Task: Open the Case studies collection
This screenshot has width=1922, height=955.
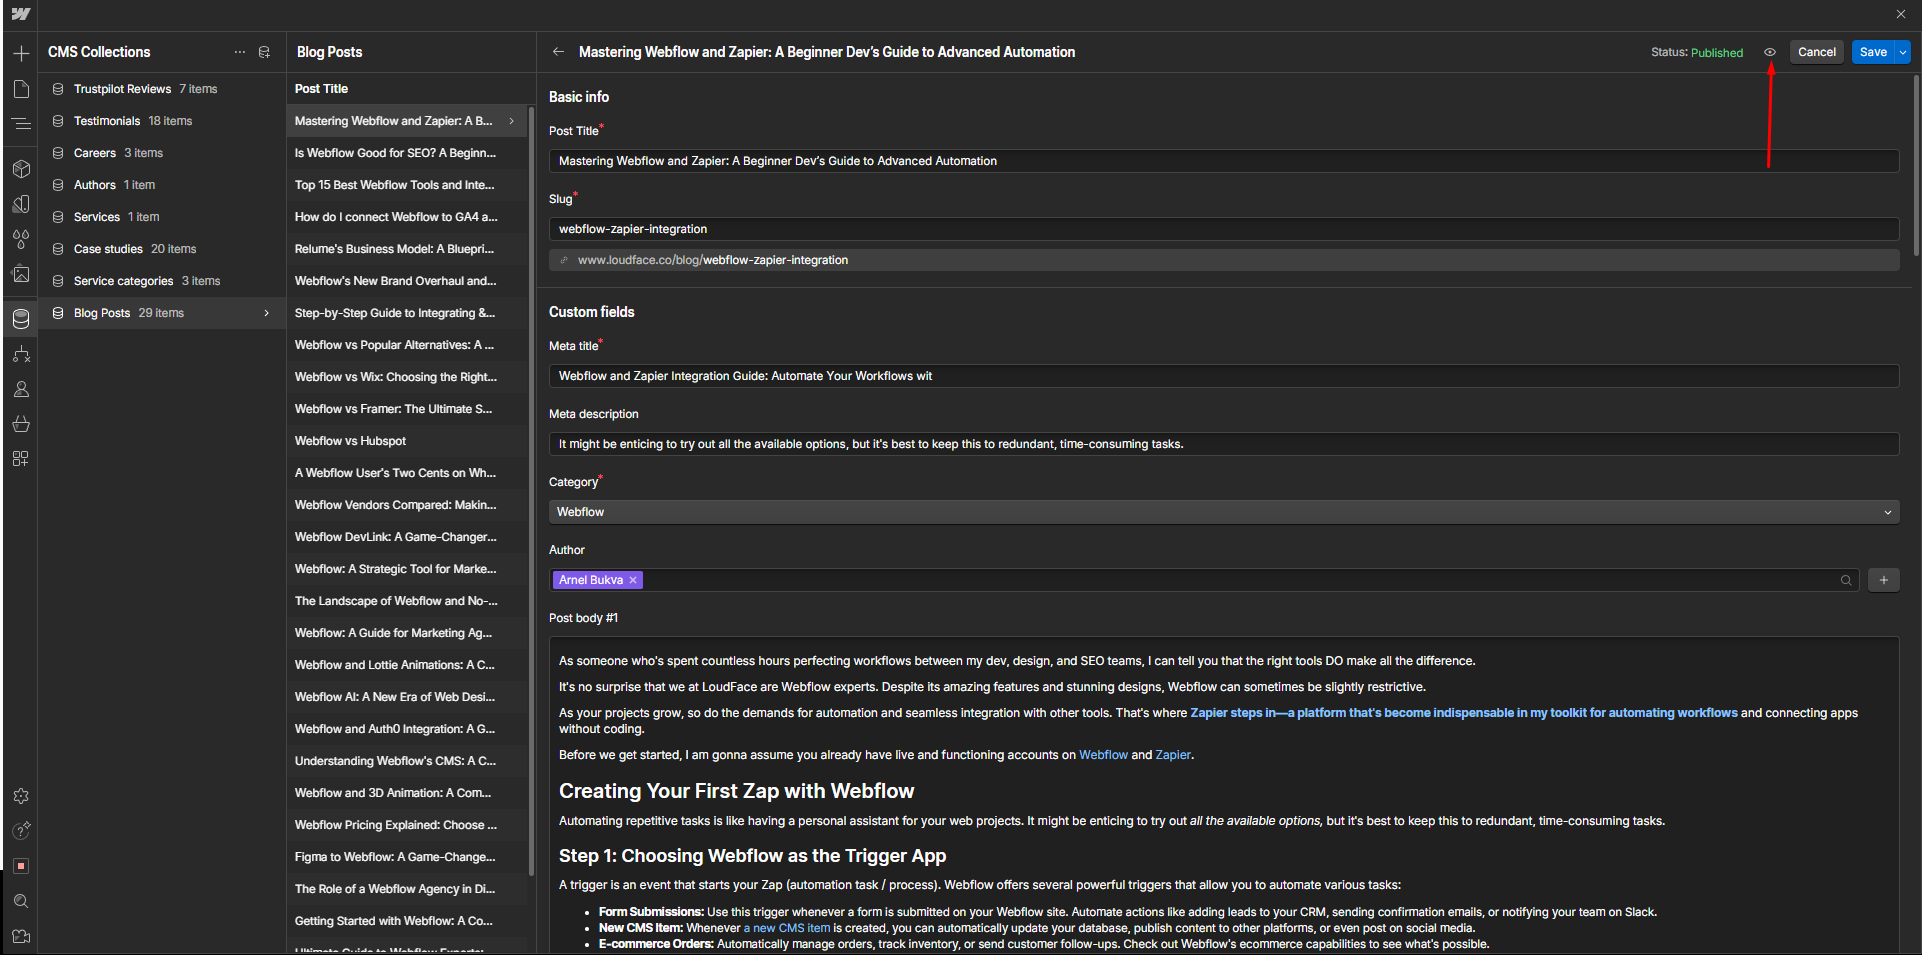Action: pos(162,249)
